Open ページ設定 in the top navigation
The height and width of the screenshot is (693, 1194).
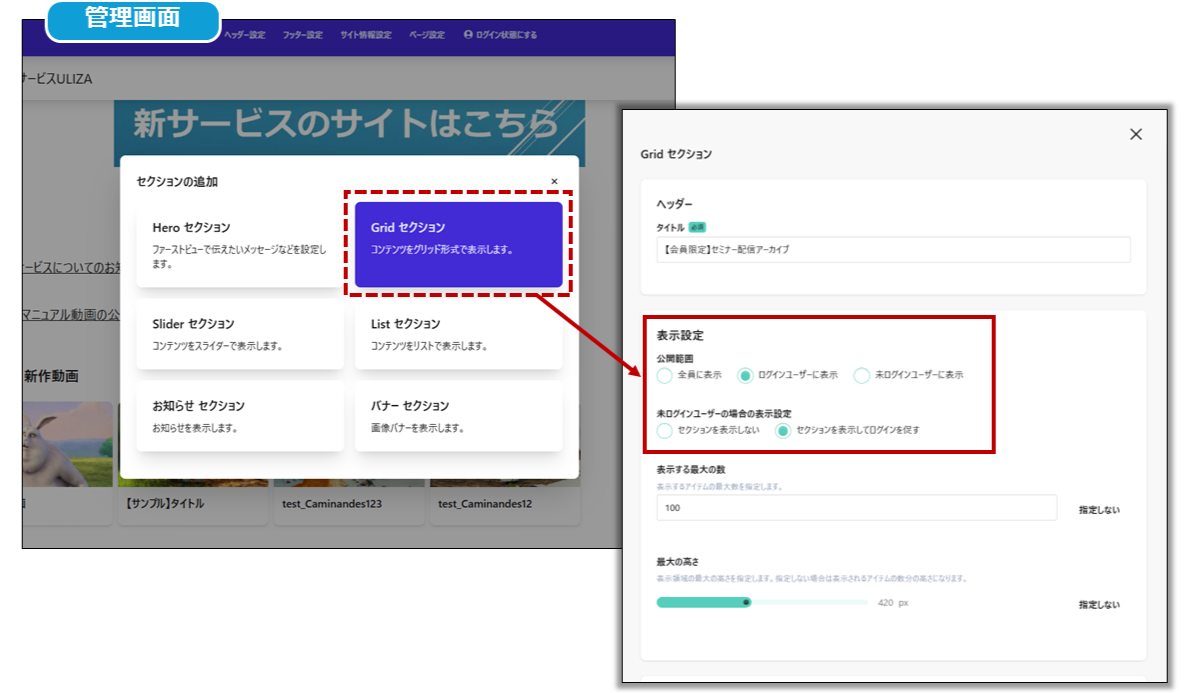(427, 35)
